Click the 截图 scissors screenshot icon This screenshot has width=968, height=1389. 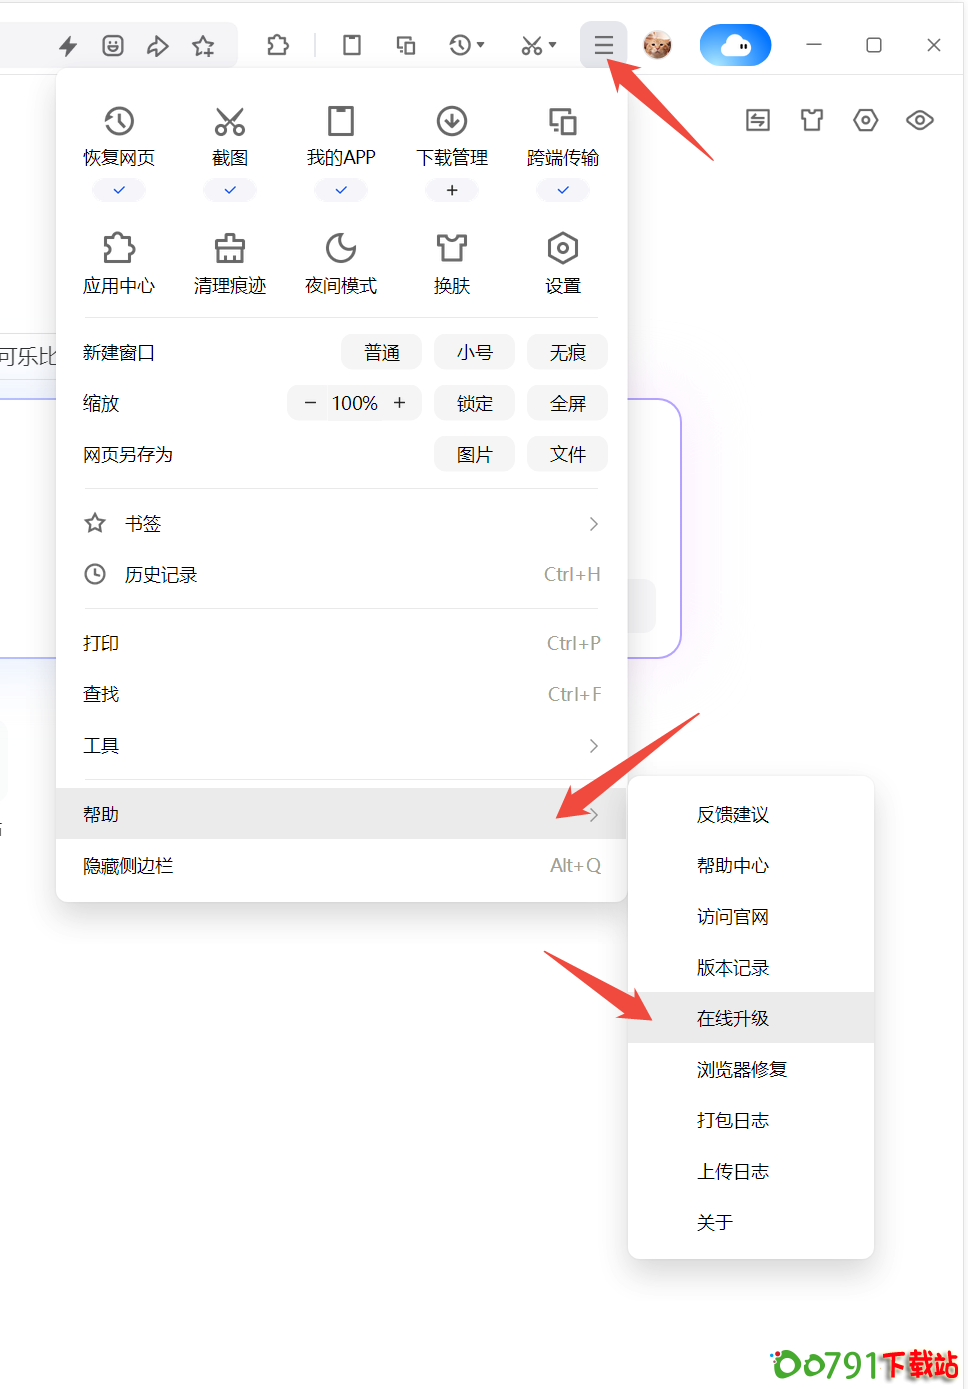click(x=230, y=122)
